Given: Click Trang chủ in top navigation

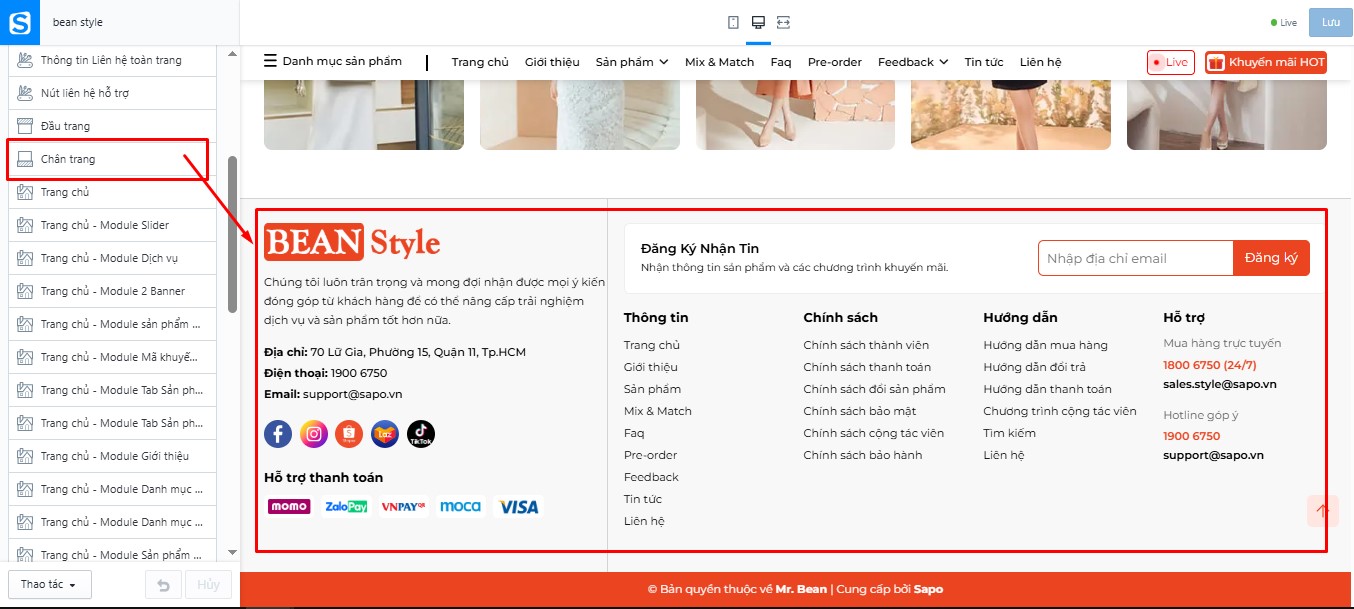Looking at the screenshot, I should click(480, 62).
